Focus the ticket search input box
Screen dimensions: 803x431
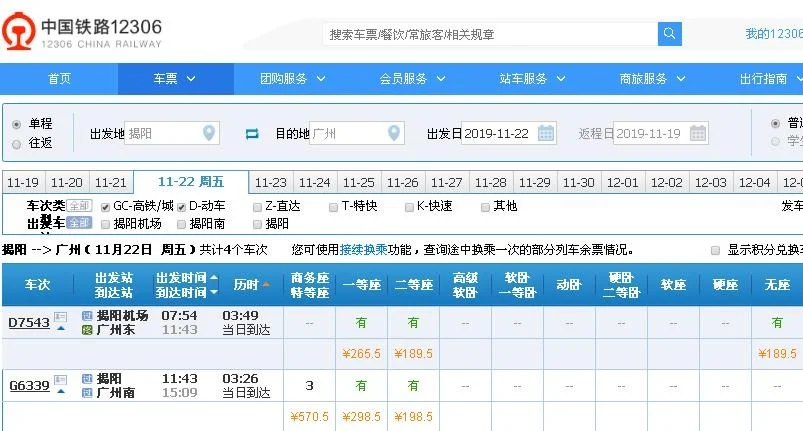pos(490,34)
